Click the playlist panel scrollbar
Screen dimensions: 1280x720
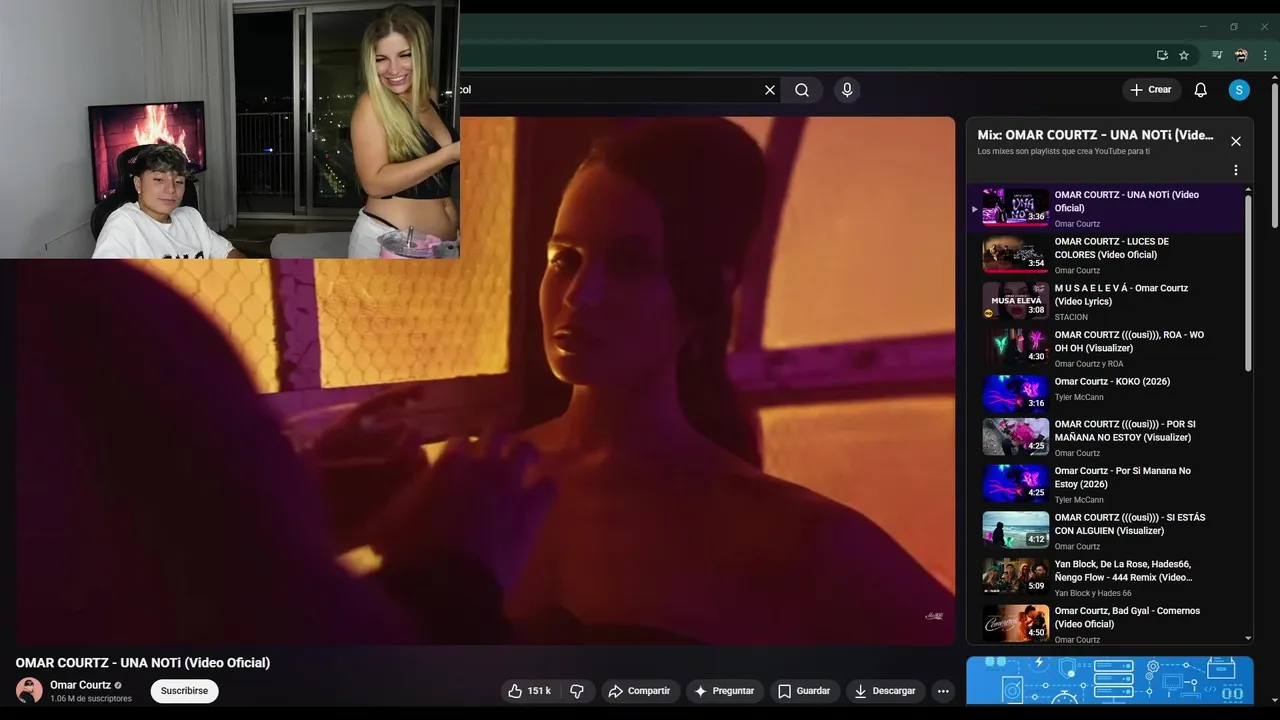(1248, 282)
